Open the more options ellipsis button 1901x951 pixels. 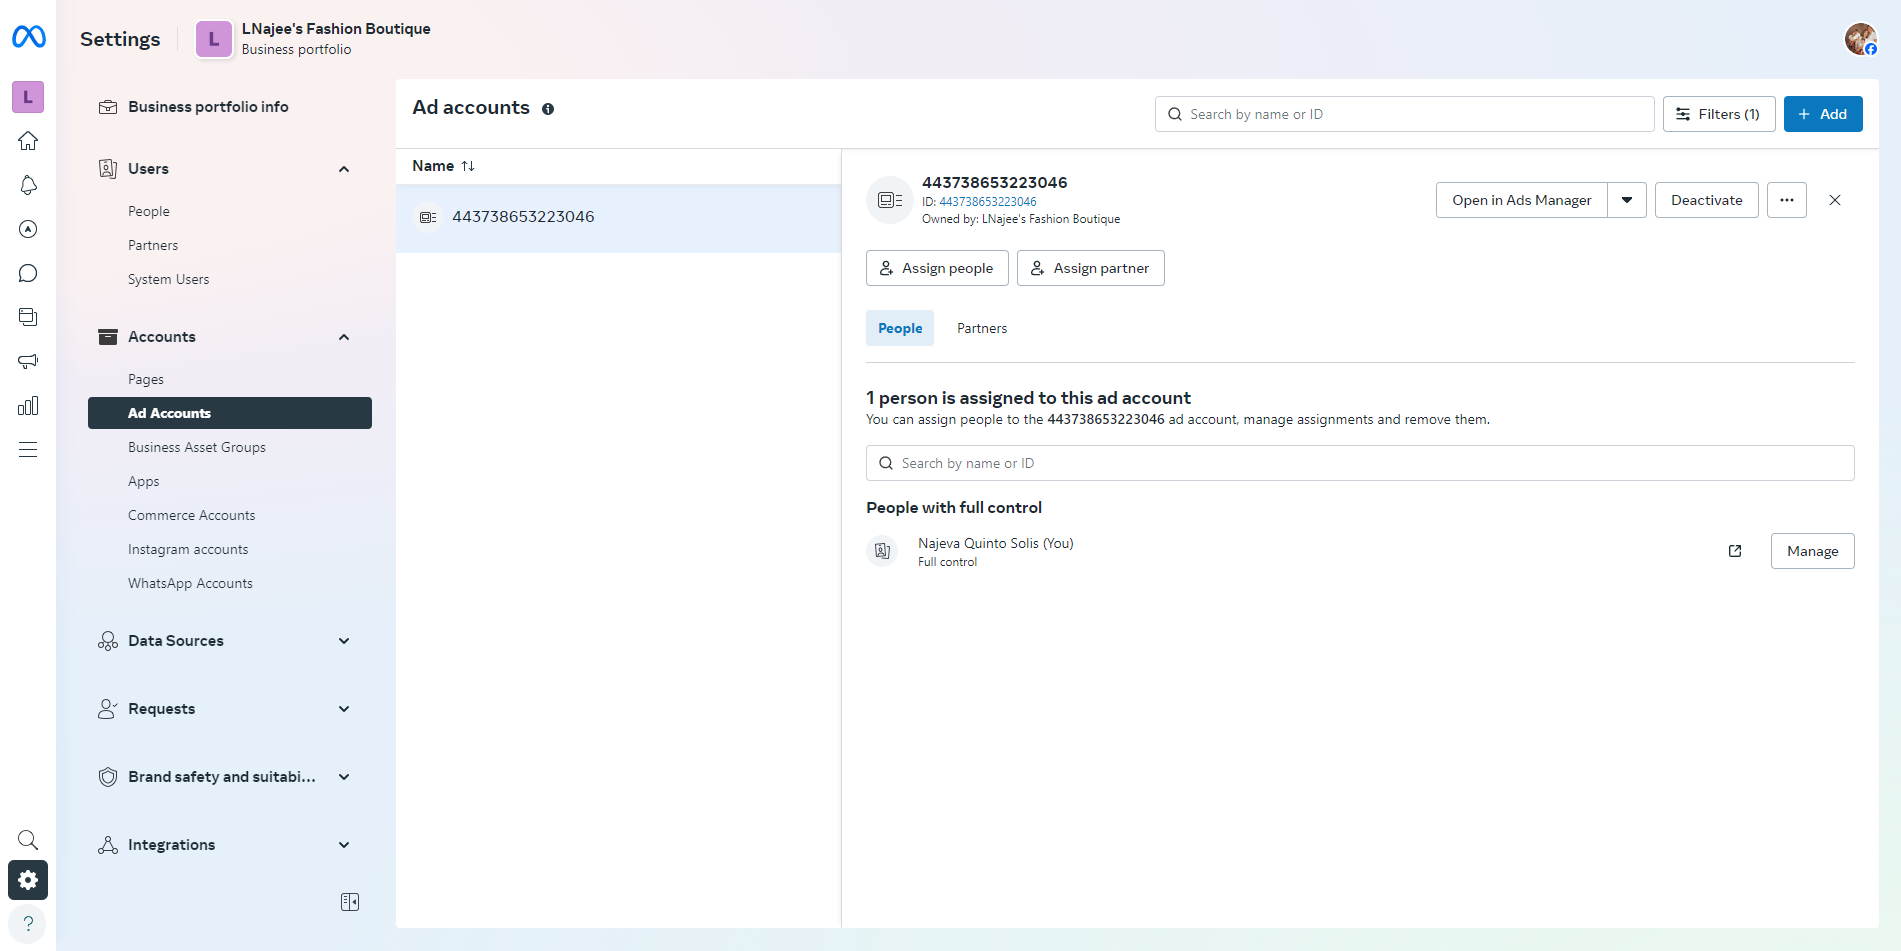1787,200
